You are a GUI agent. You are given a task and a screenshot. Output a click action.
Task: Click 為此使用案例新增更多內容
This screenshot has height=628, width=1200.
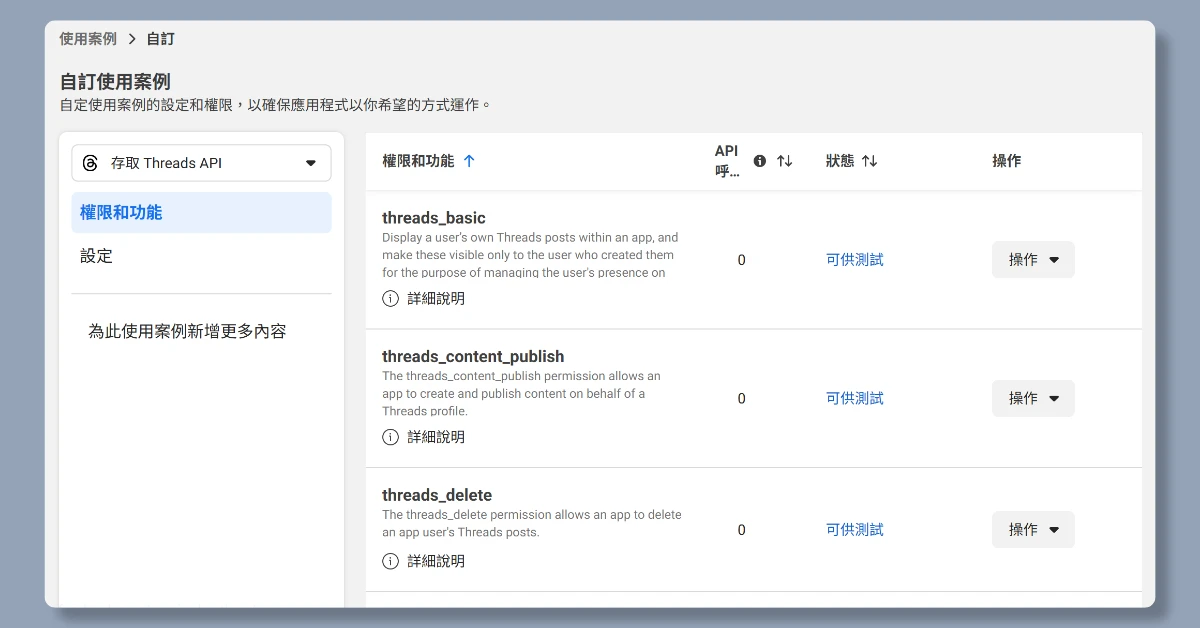[x=187, y=331]
